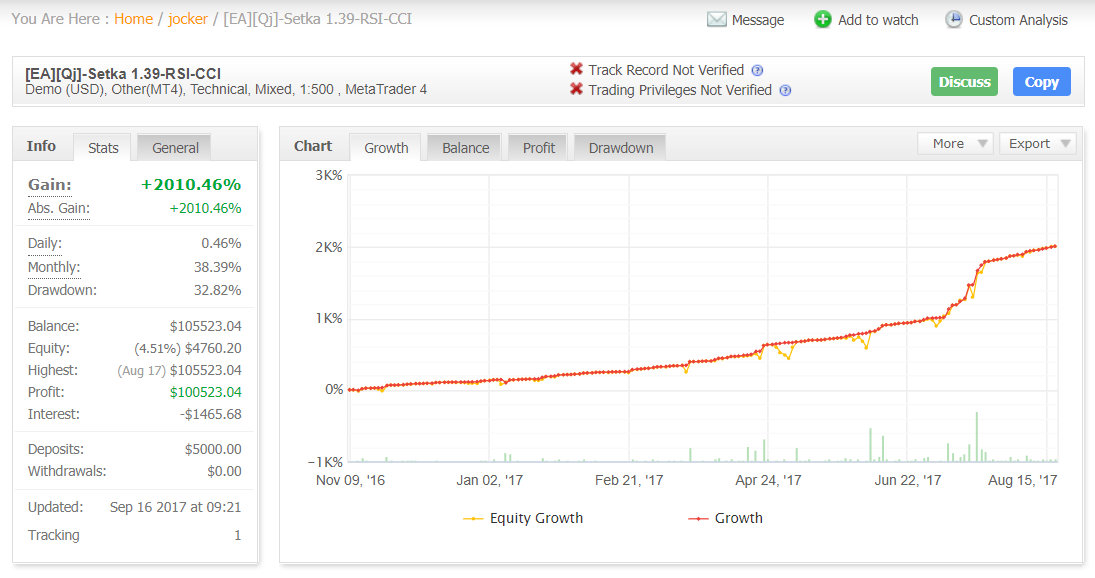Click the blue Copy button

(x=1041, y=82)
